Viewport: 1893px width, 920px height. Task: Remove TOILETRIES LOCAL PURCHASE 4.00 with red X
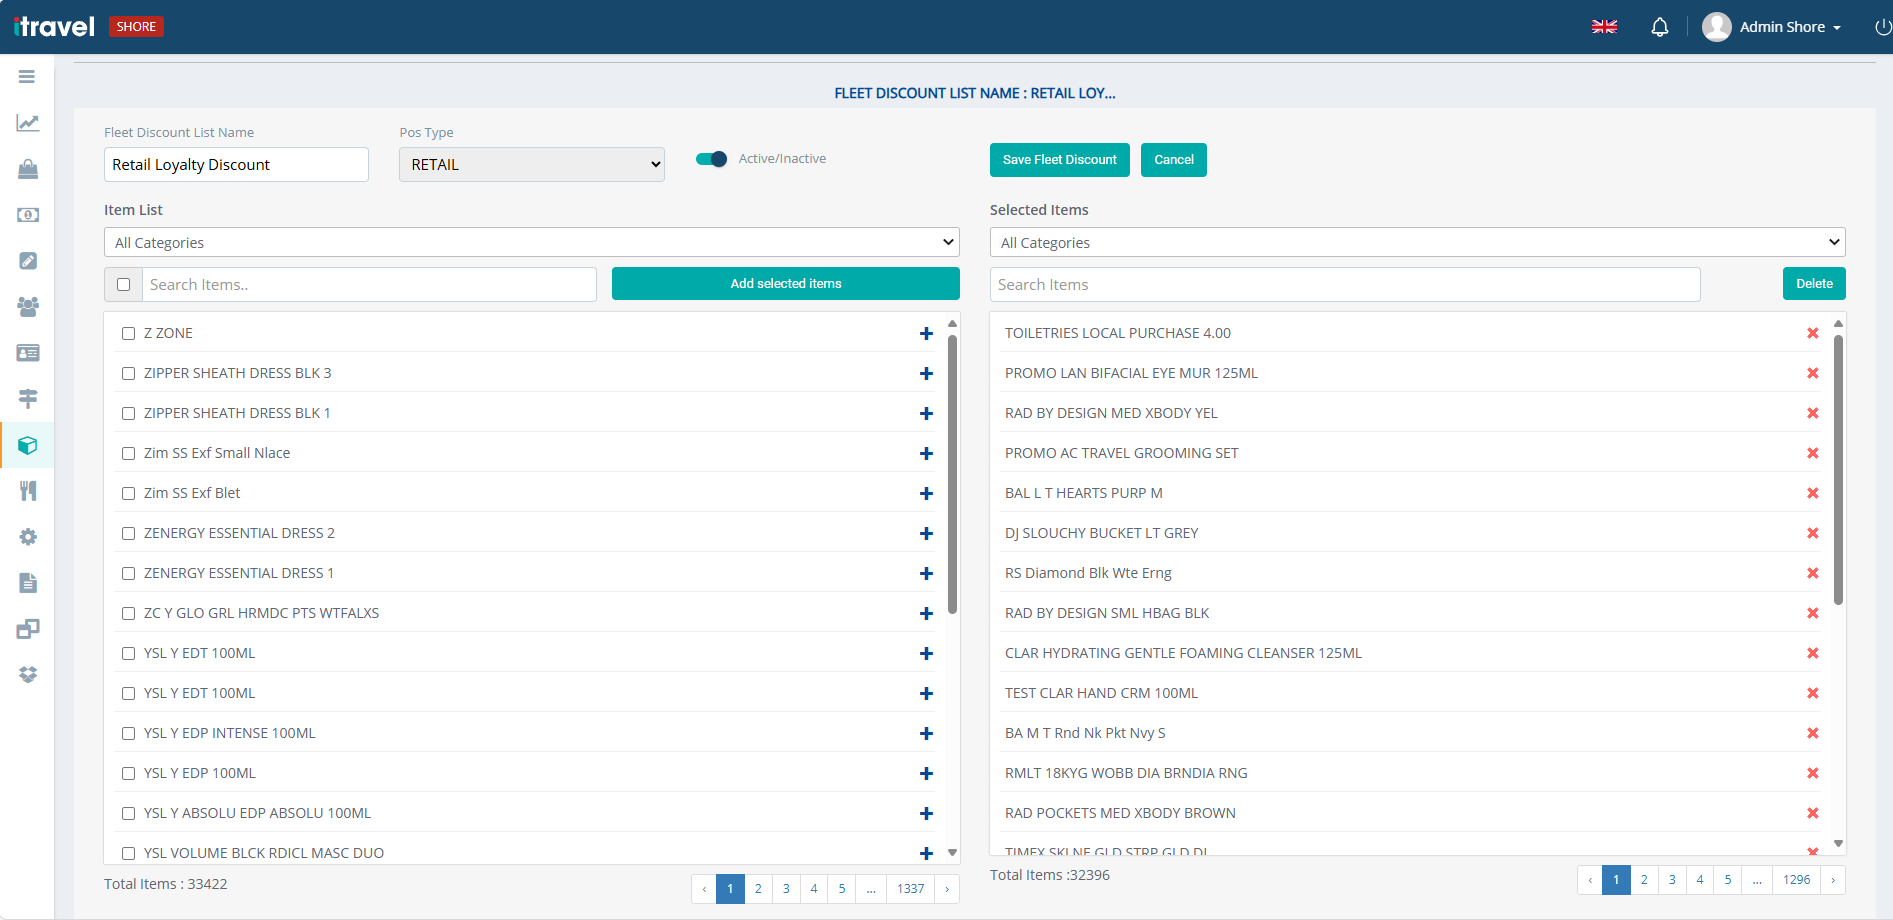(x=1812, y=333)
